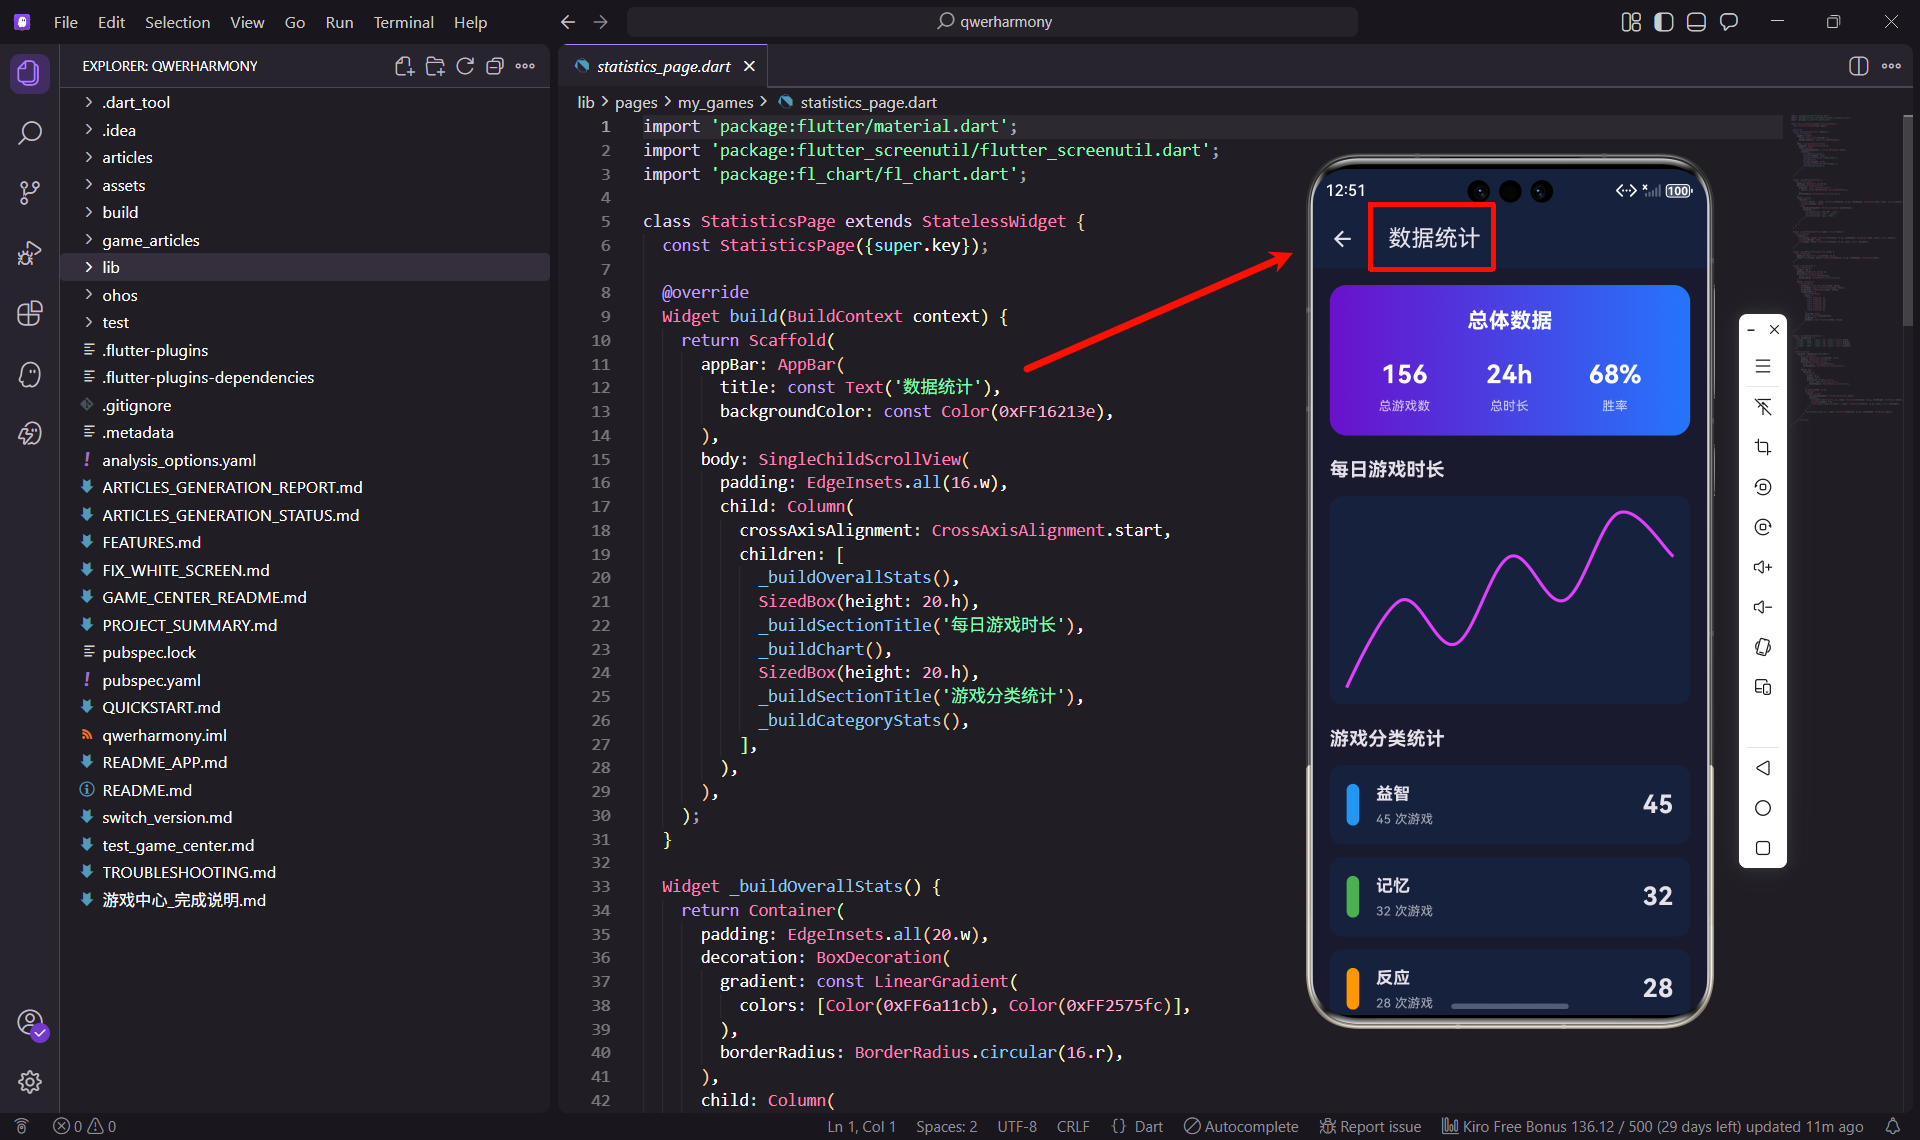Screen dimensions: 1920x1140
Task: Toggle the bottom panel layout button
Action: click(1696, 22)
